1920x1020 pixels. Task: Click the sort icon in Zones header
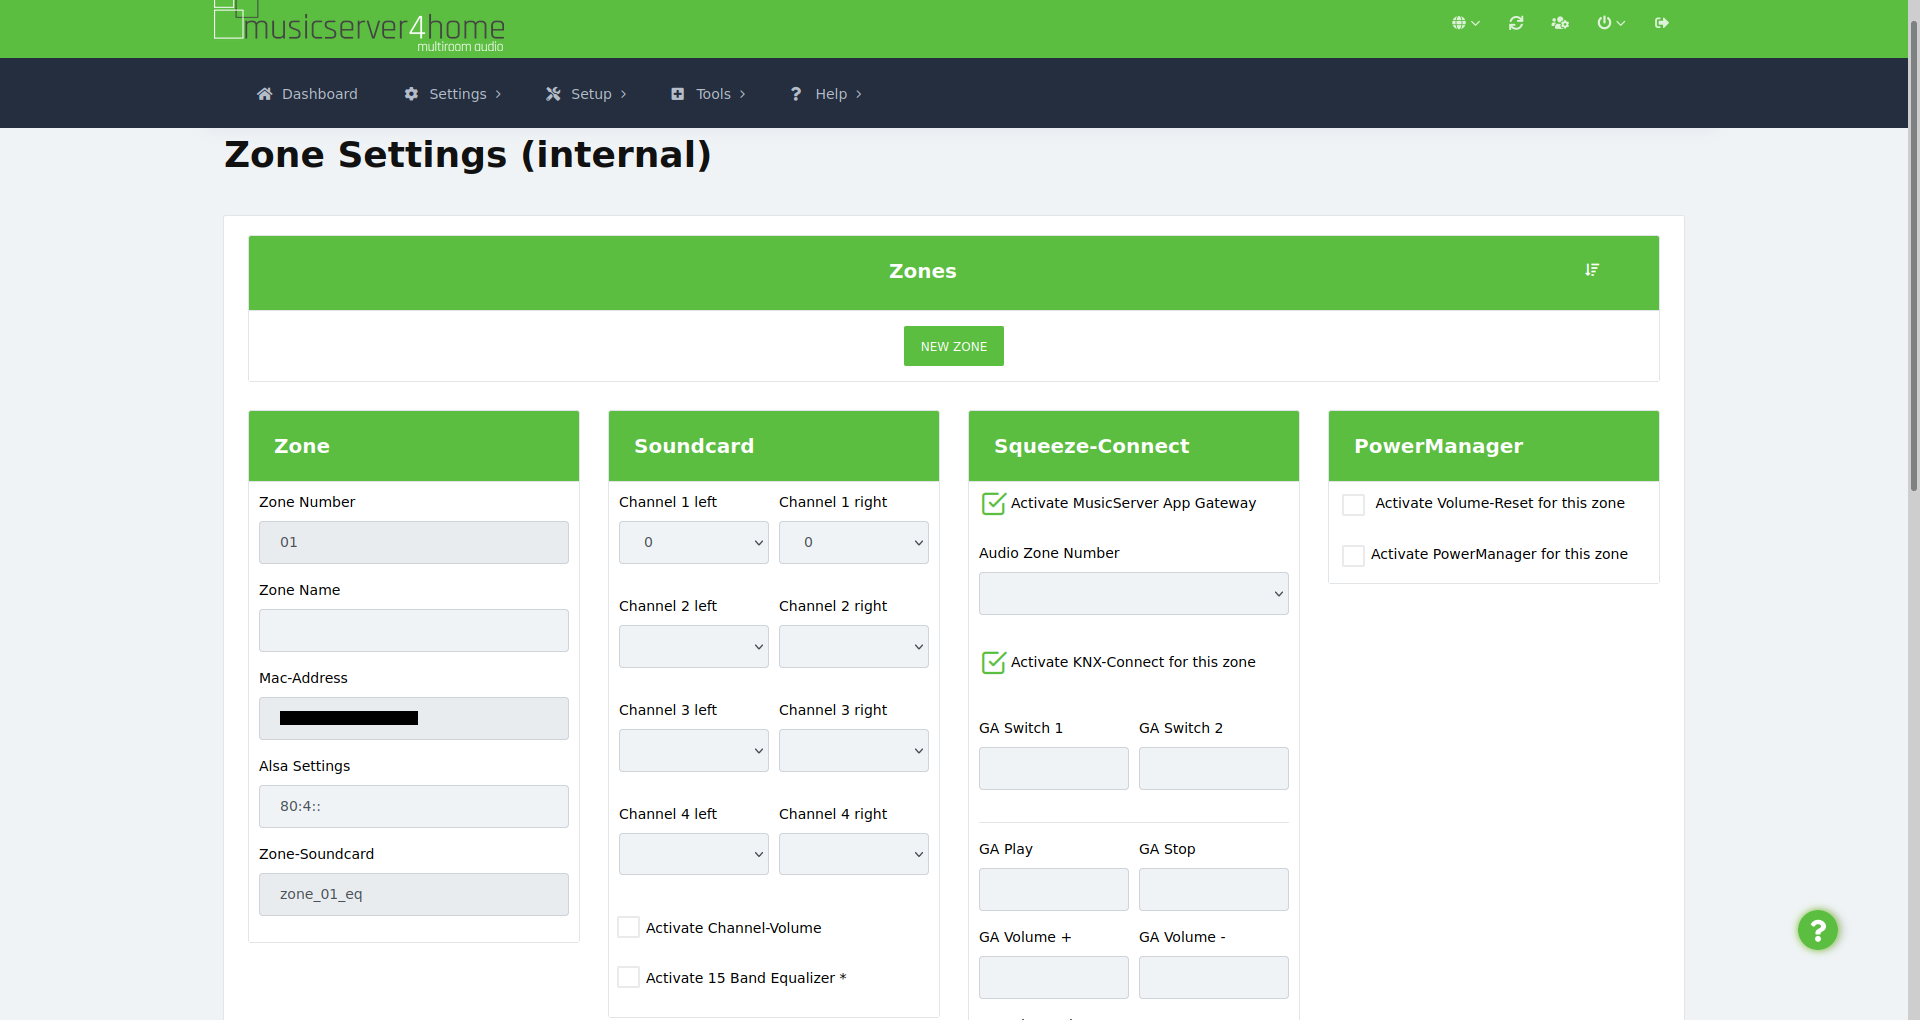pos(1592,270)
